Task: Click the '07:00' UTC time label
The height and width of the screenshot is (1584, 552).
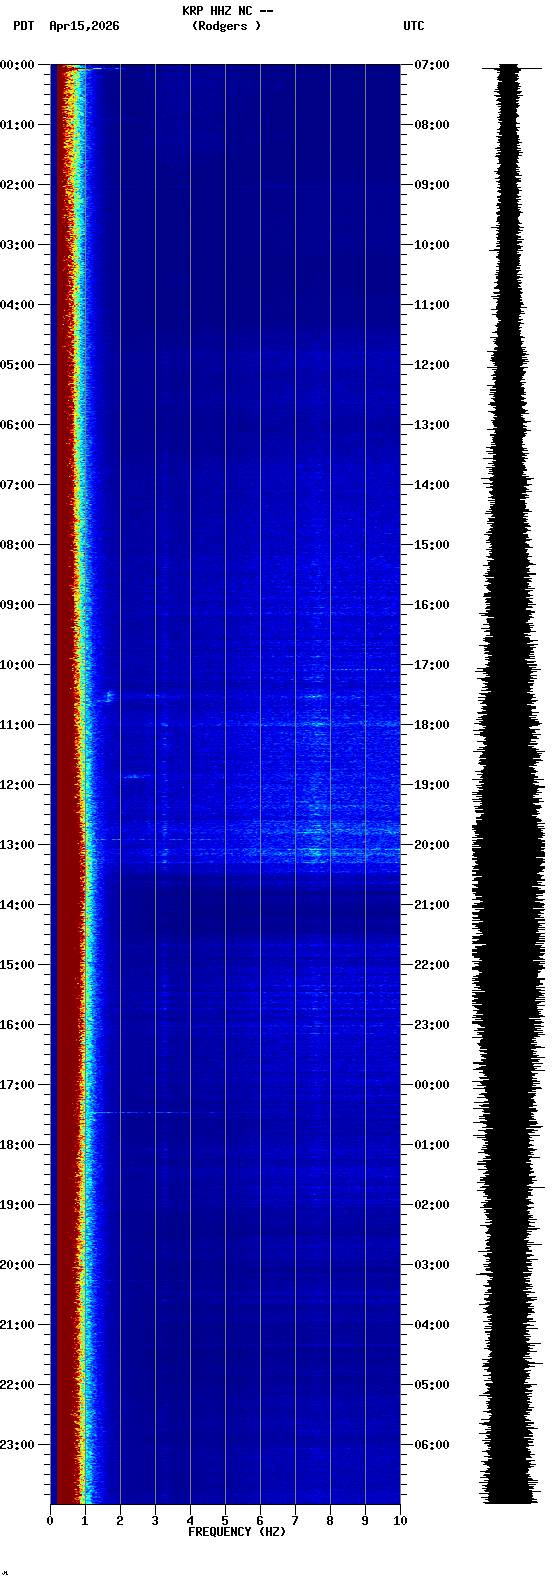Action: 432,65
